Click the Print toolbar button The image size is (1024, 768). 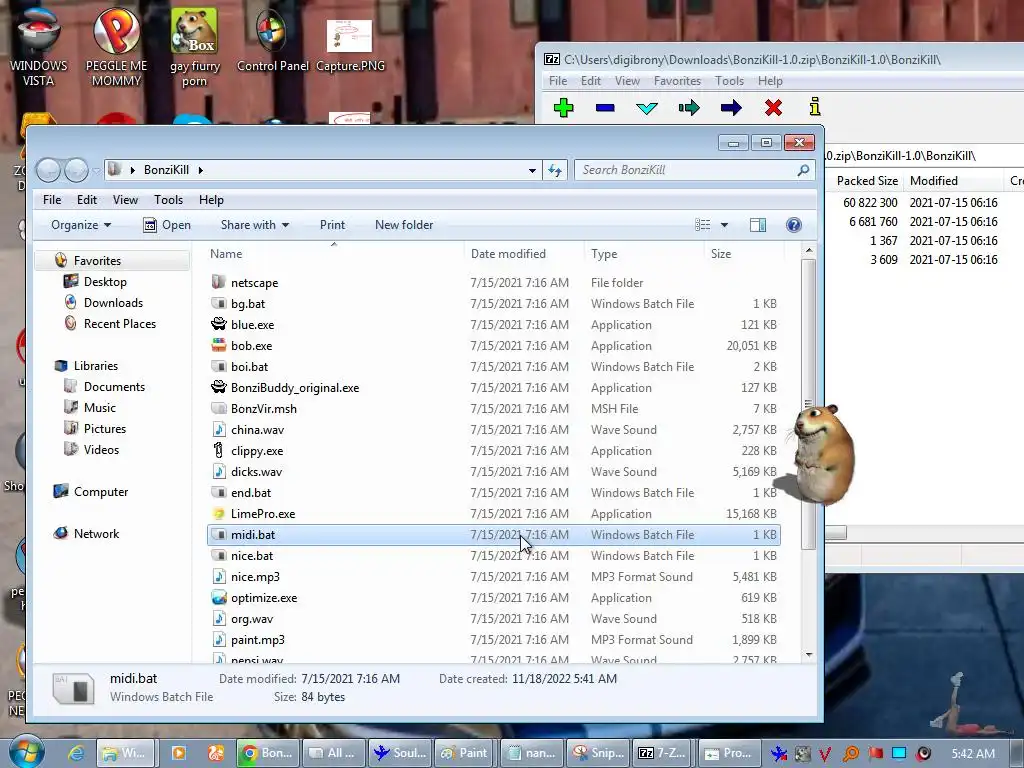tap(332, 225)
